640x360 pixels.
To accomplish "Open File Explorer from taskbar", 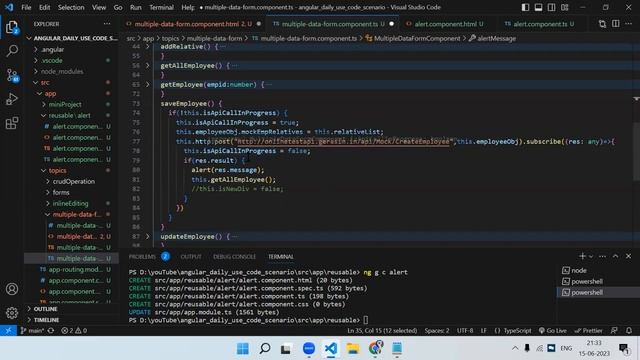I will point(353,349).
